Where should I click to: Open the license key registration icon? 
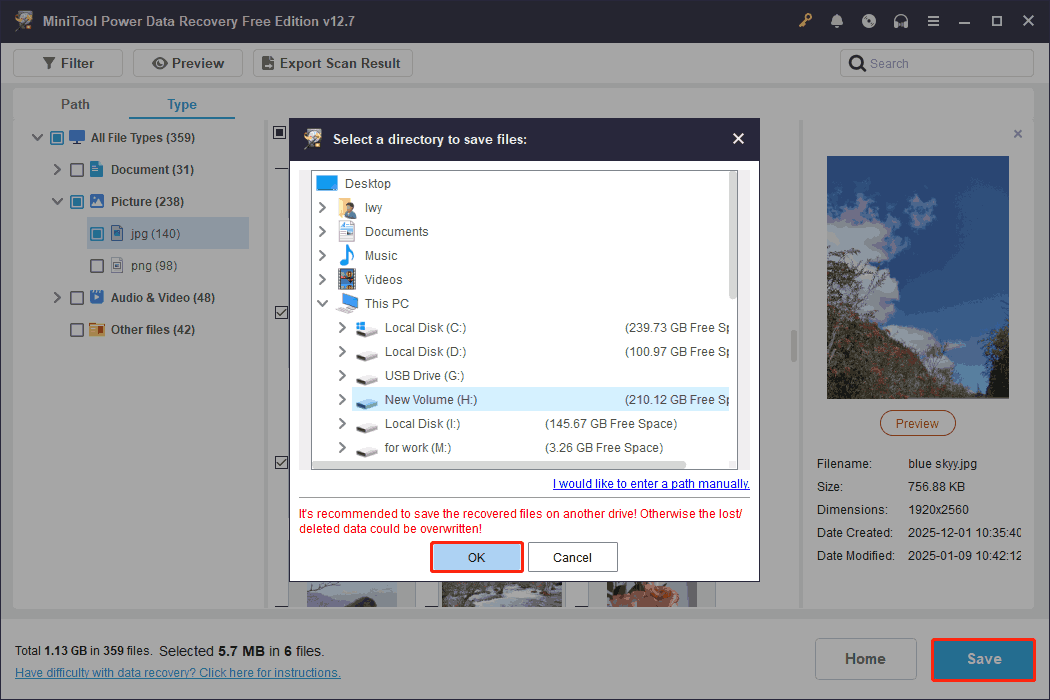(805, 20)
